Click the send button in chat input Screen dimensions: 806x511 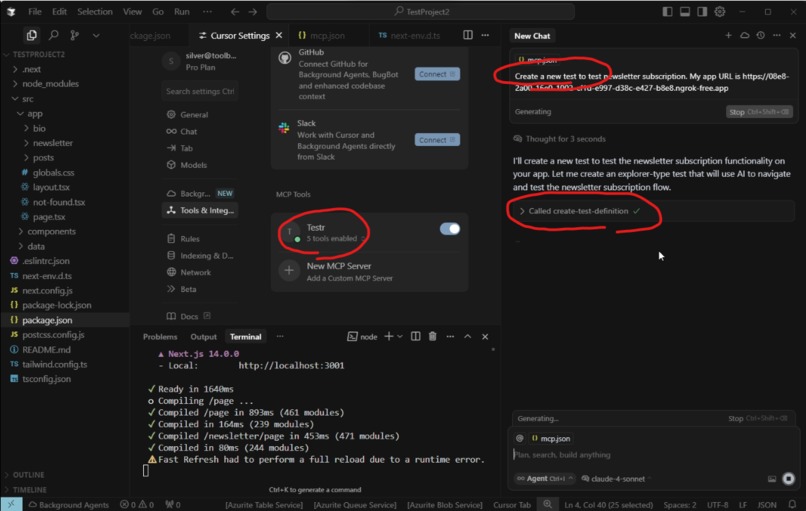pos(789,479)
